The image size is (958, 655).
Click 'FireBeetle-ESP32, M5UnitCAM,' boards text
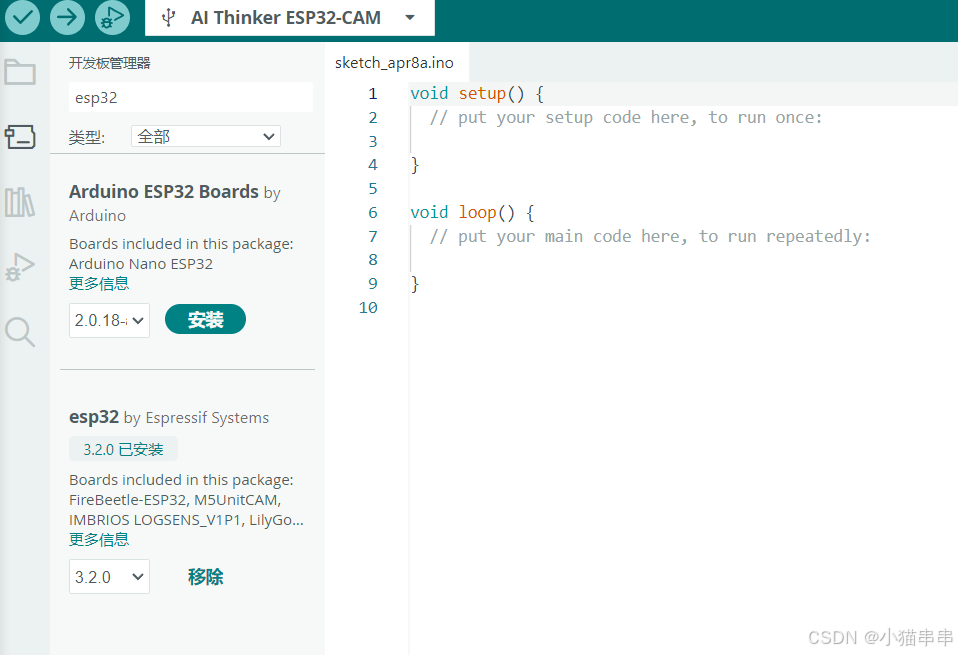point(175,500)
